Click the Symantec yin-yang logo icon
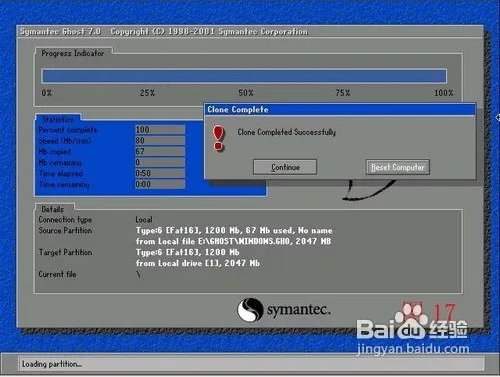 point(250,310)
